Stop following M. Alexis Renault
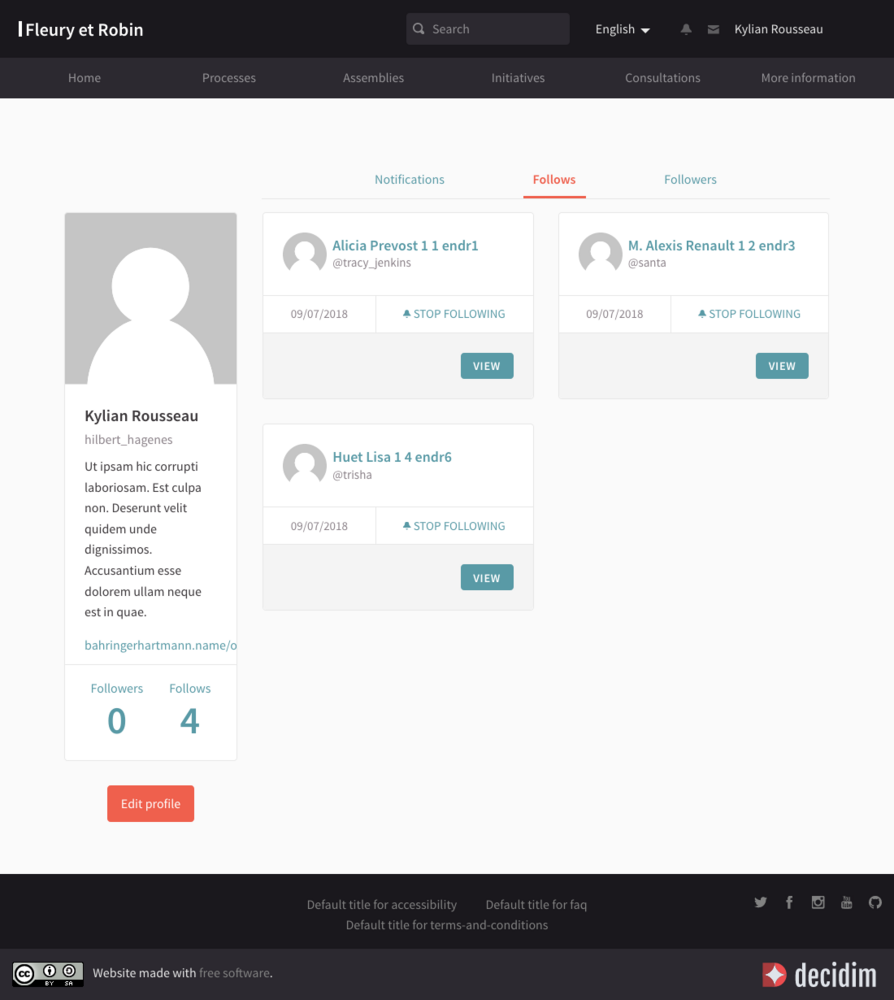 (749, 314)
